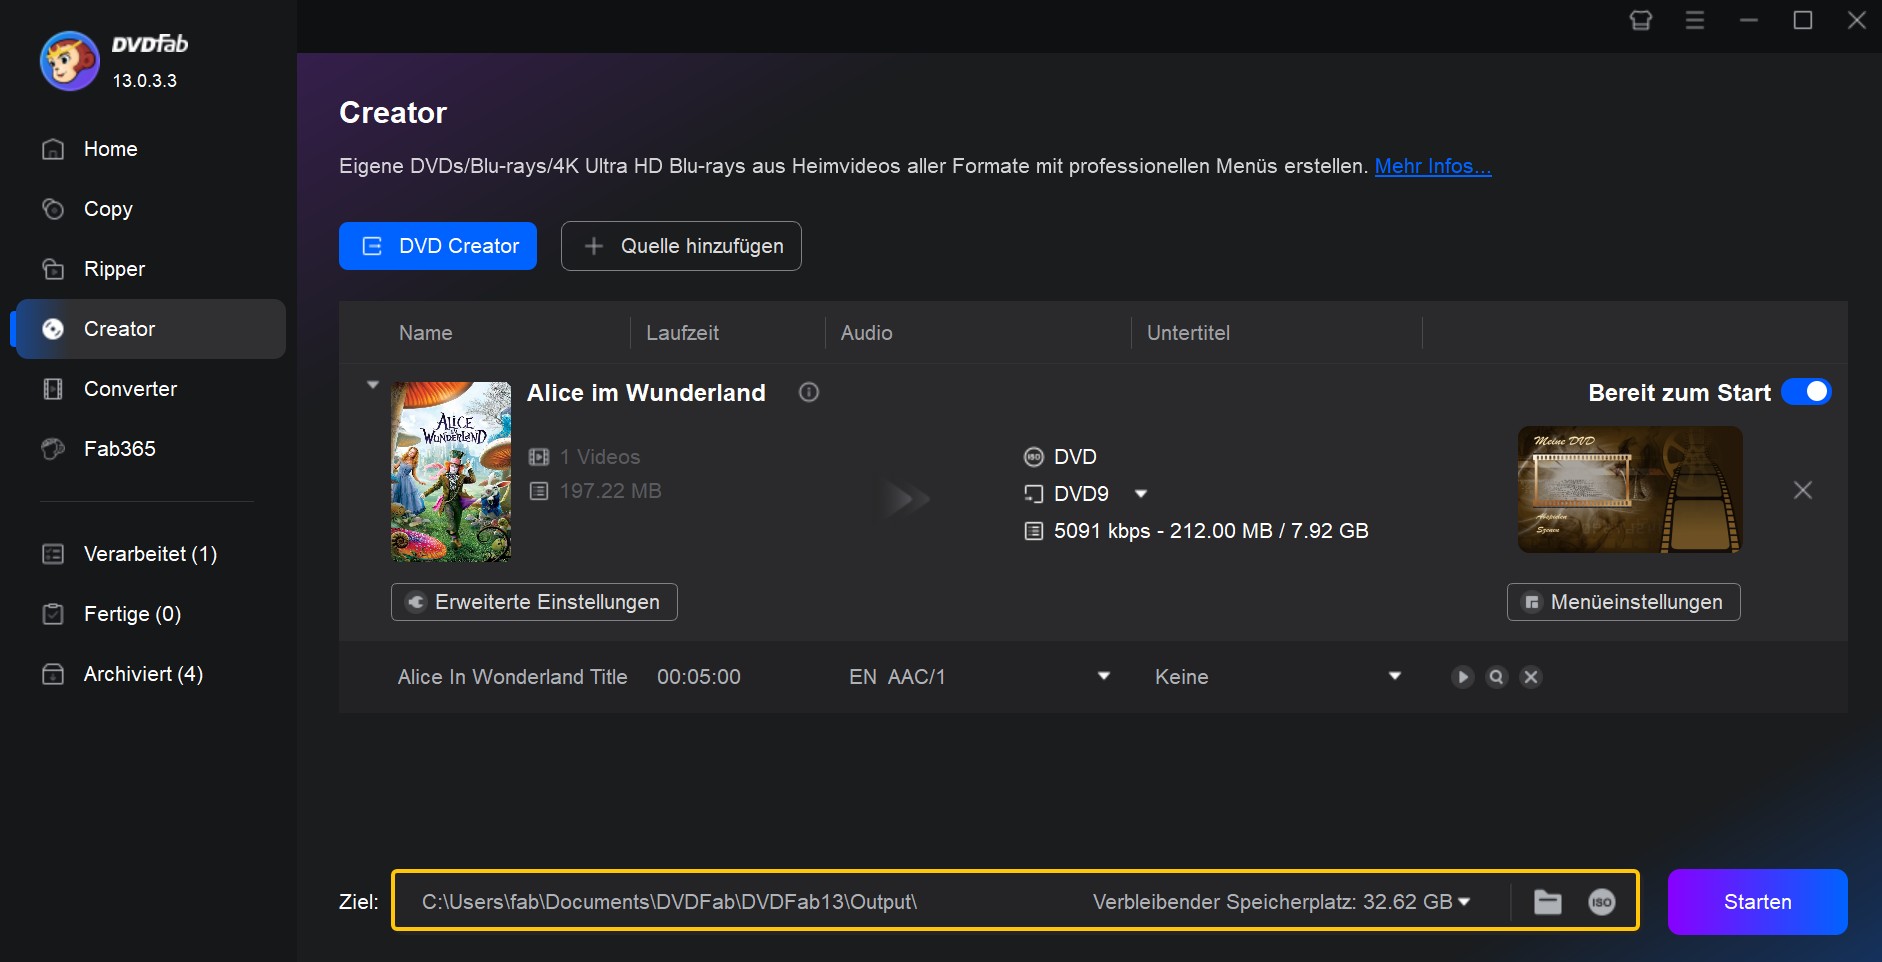Open the hamburger main menu
The width and height of the screenshot is (1882, 962).
click(x=1695, y=20)
